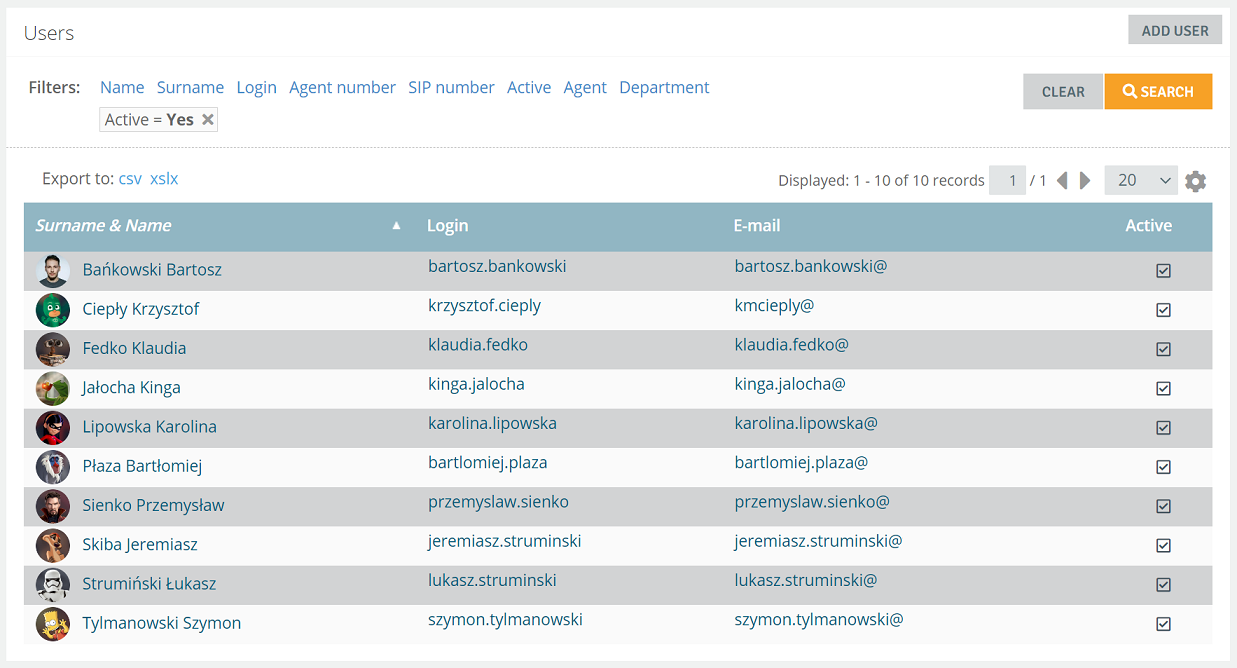This screenshot has height=668, width=1237.
Task: Toggle Active checkbox for Ciepły Krzysztof
Action: tap(1163, 310)
